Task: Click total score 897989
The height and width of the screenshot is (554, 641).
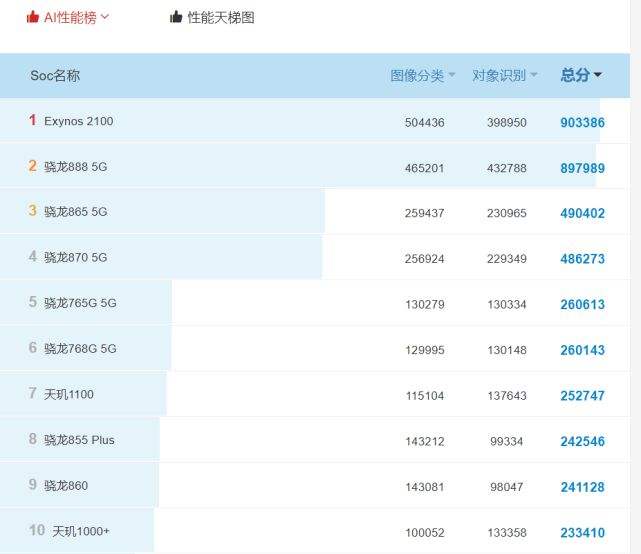Action: [583, 168]
